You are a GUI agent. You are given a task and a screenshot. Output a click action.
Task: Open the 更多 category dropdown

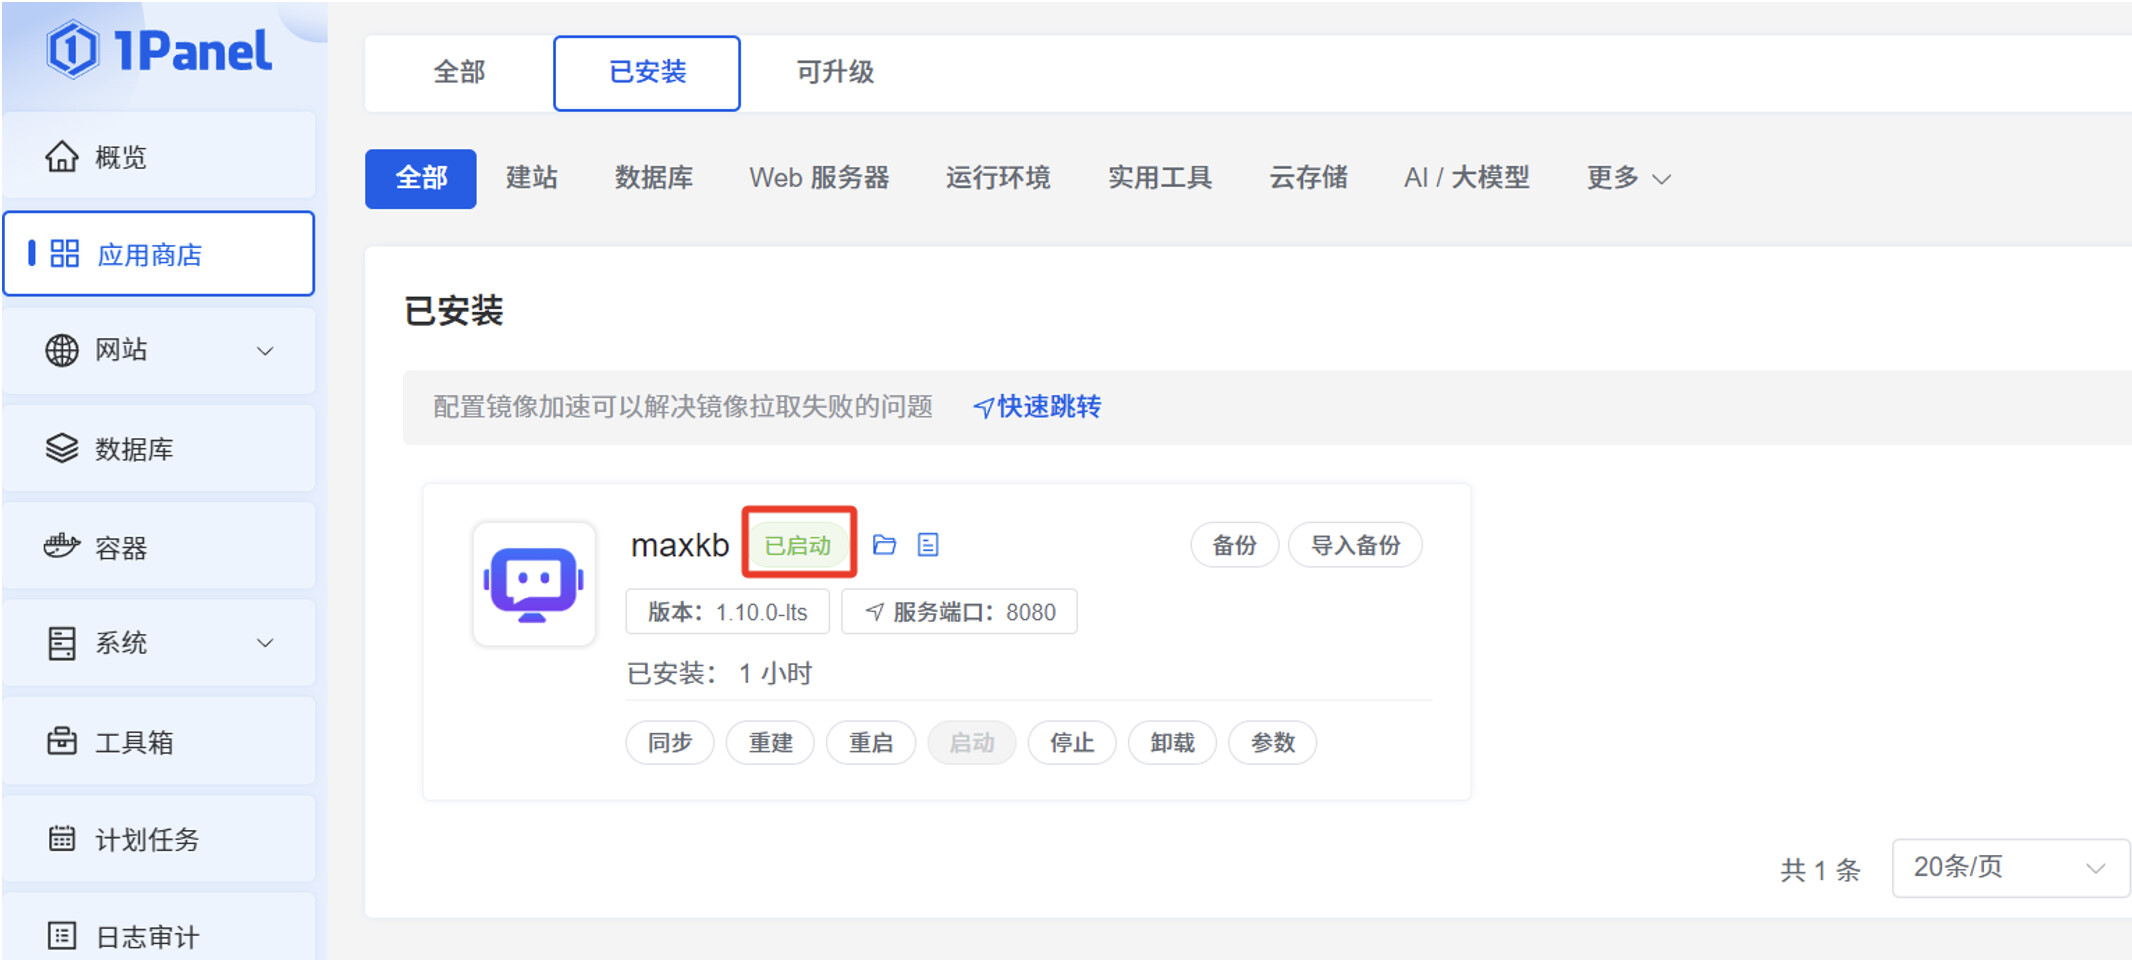[1628, 178]
